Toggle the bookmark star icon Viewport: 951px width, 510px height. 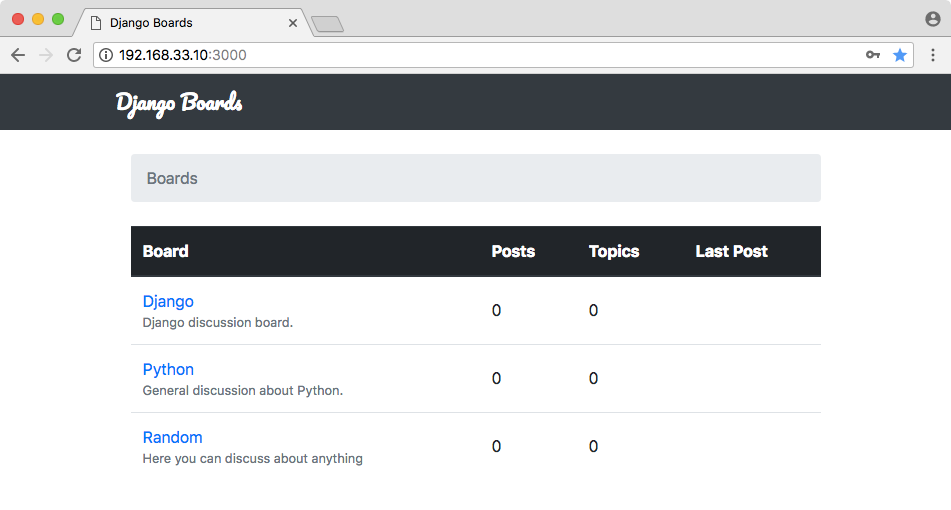pos(899,55)
